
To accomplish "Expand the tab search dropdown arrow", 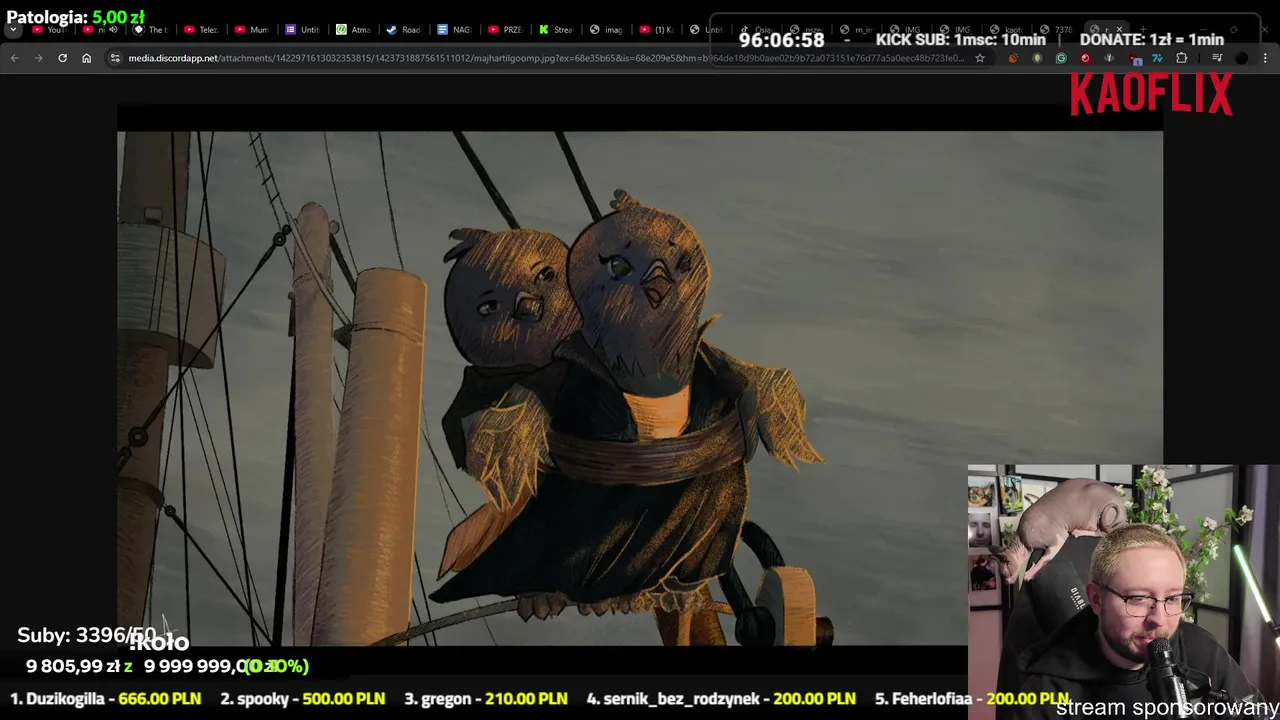I will pyautogui.click(x=13, y=30).
